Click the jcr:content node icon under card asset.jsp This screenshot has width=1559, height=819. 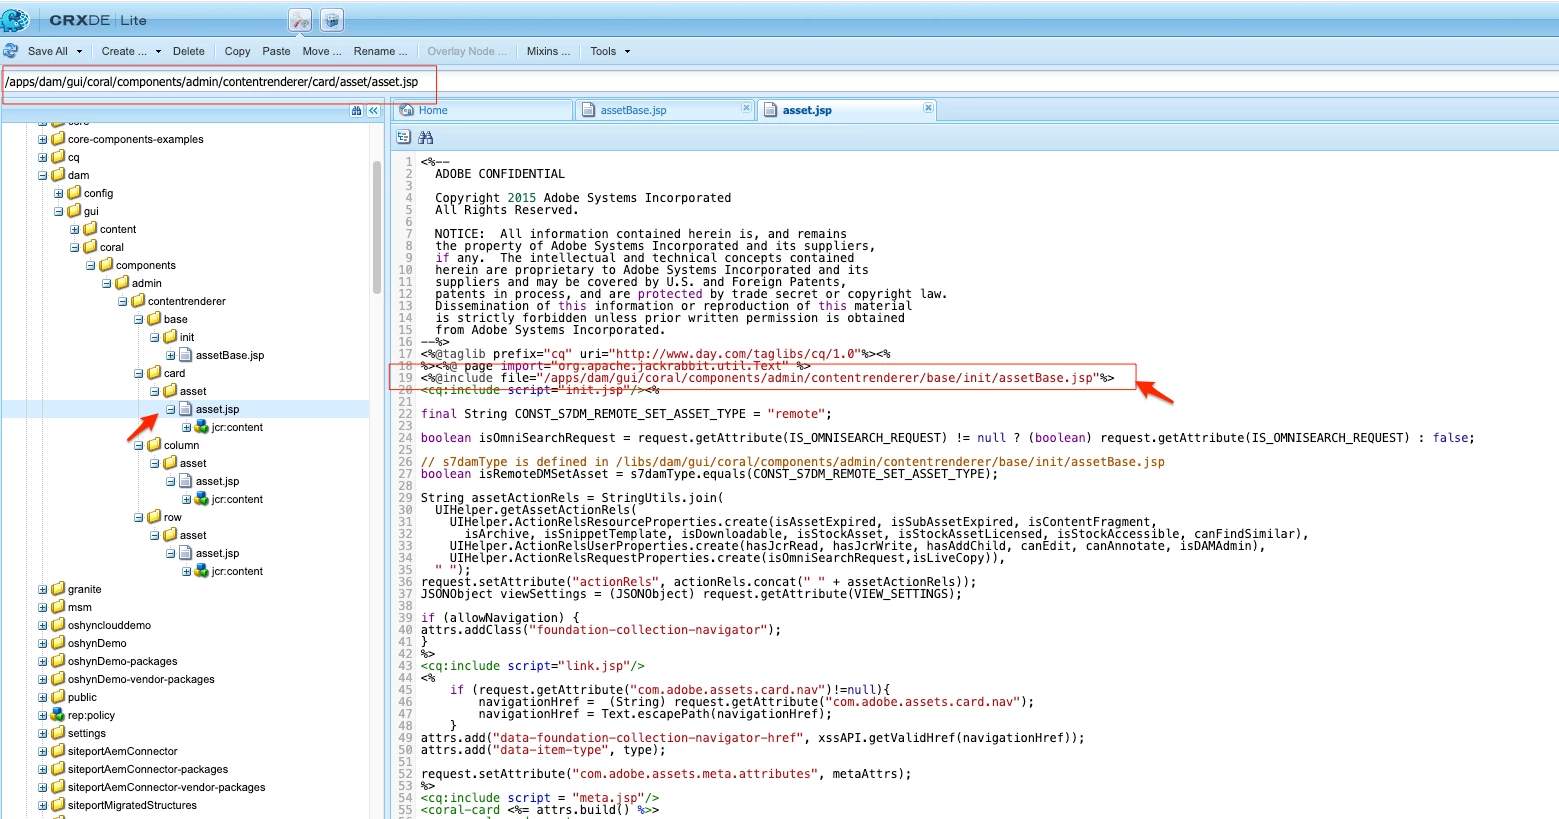click(202, 427)
